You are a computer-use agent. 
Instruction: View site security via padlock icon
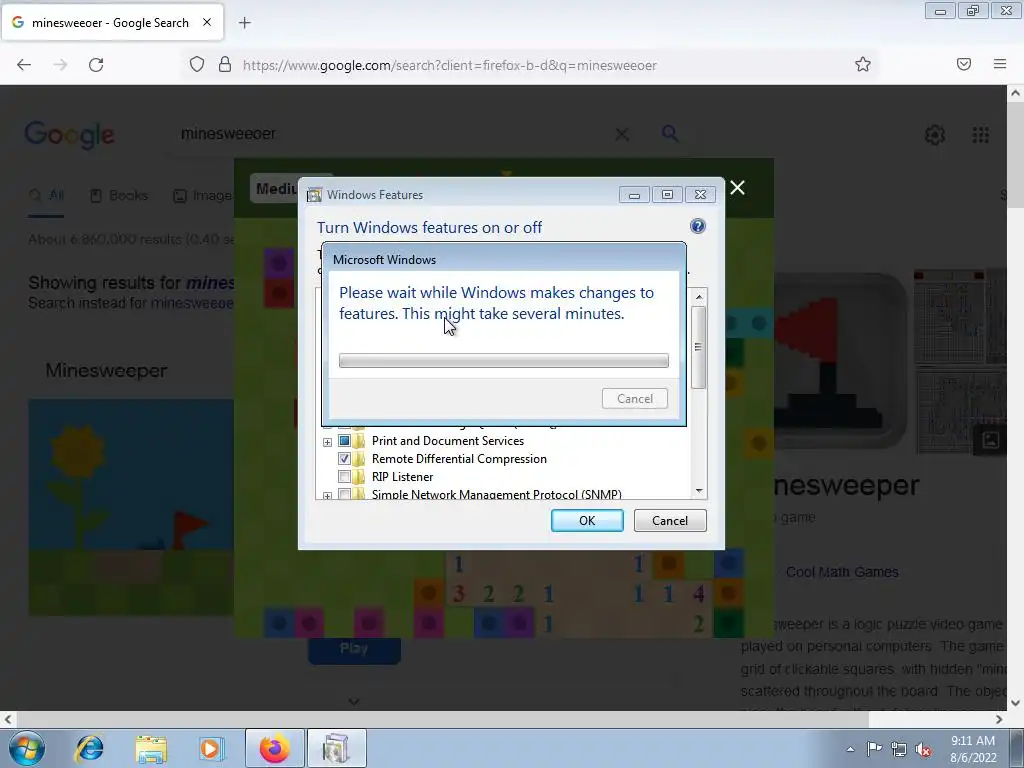[225, 65]
